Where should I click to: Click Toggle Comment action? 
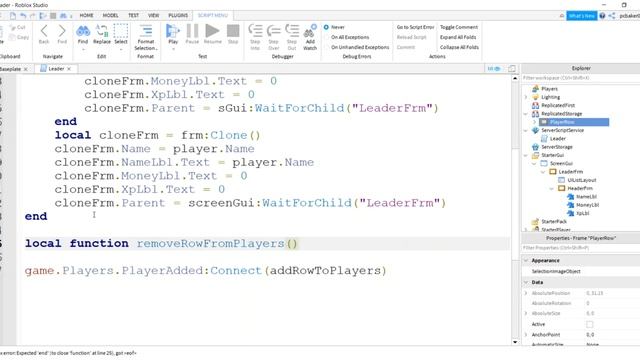459,27
